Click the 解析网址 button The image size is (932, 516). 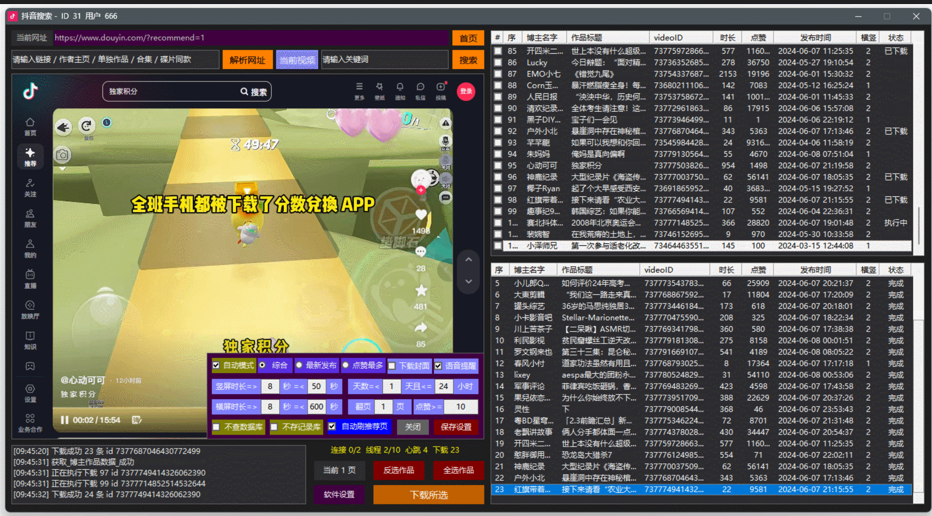coord(247,60)
